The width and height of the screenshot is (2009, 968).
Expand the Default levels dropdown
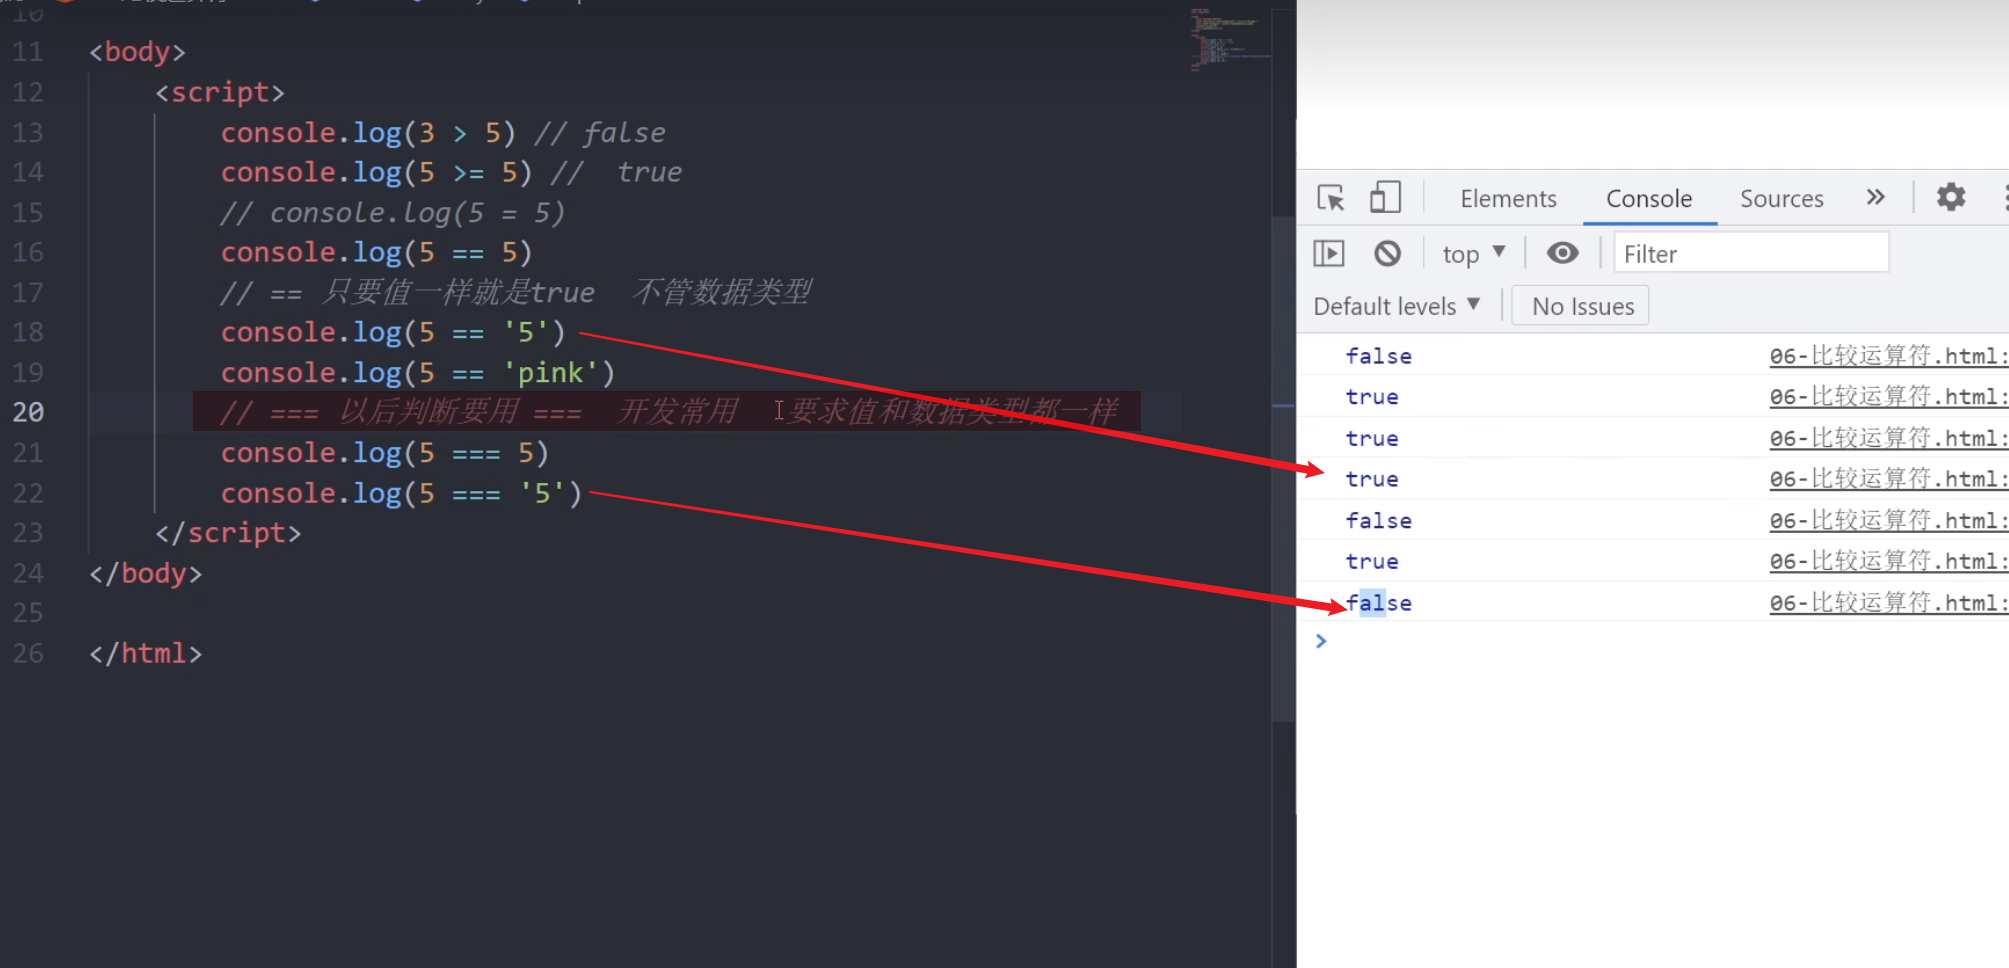click(1396, 306)
